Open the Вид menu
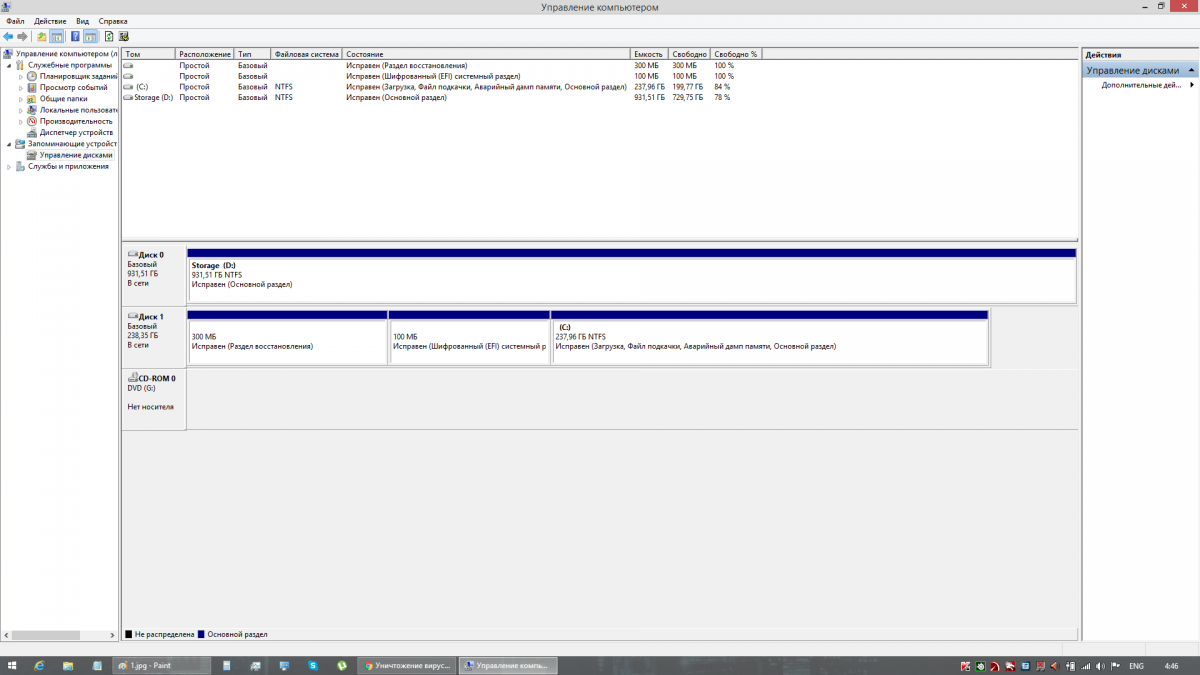Image resolution: width=1200 pixels, height=675 pixels. point(82,21)
